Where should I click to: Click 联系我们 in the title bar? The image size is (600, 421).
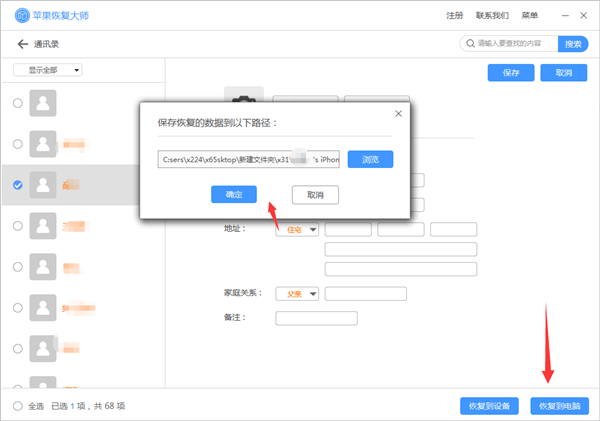tap(492, 16)
